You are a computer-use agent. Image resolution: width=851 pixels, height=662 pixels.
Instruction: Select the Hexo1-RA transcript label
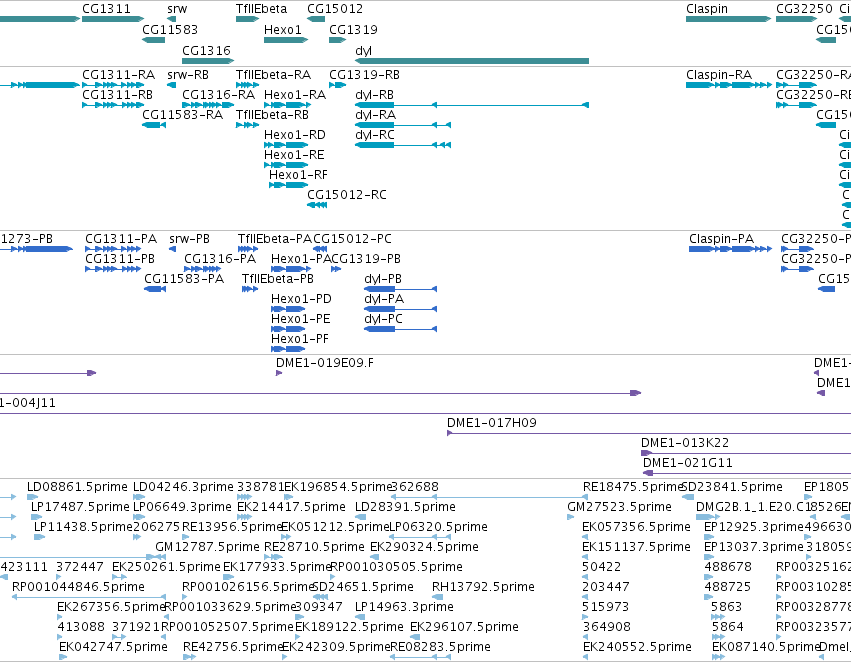click(x=295, y=94)
